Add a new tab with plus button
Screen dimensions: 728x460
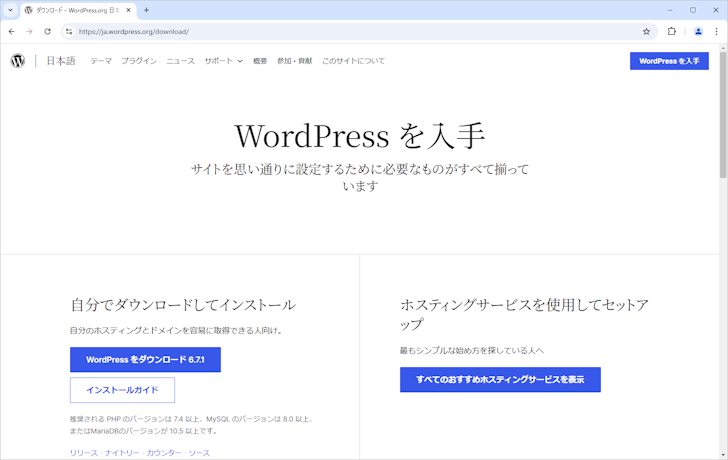pyautogui.click(x=146, y=10)
